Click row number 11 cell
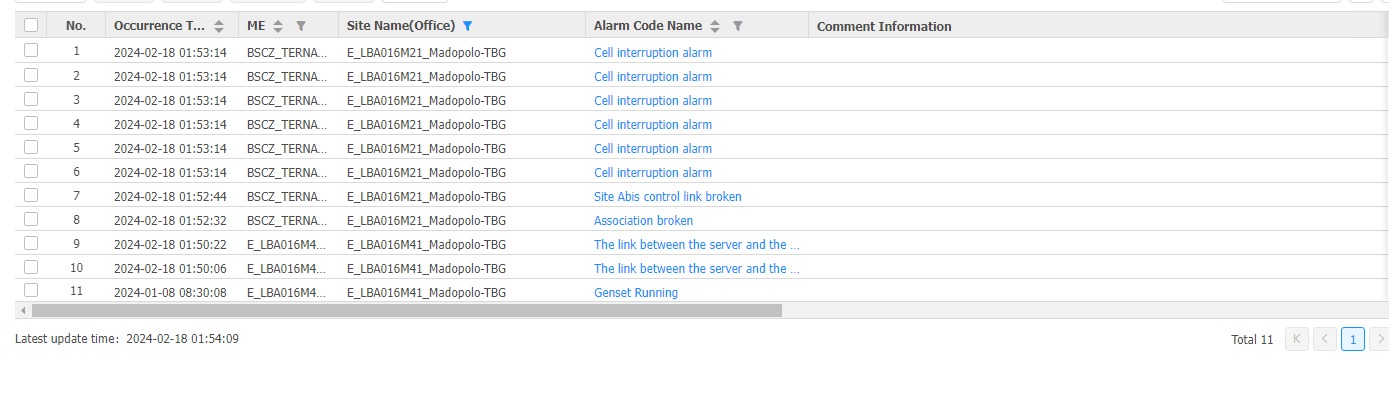Screen dimensions: 1389x397 pos(76,291)
